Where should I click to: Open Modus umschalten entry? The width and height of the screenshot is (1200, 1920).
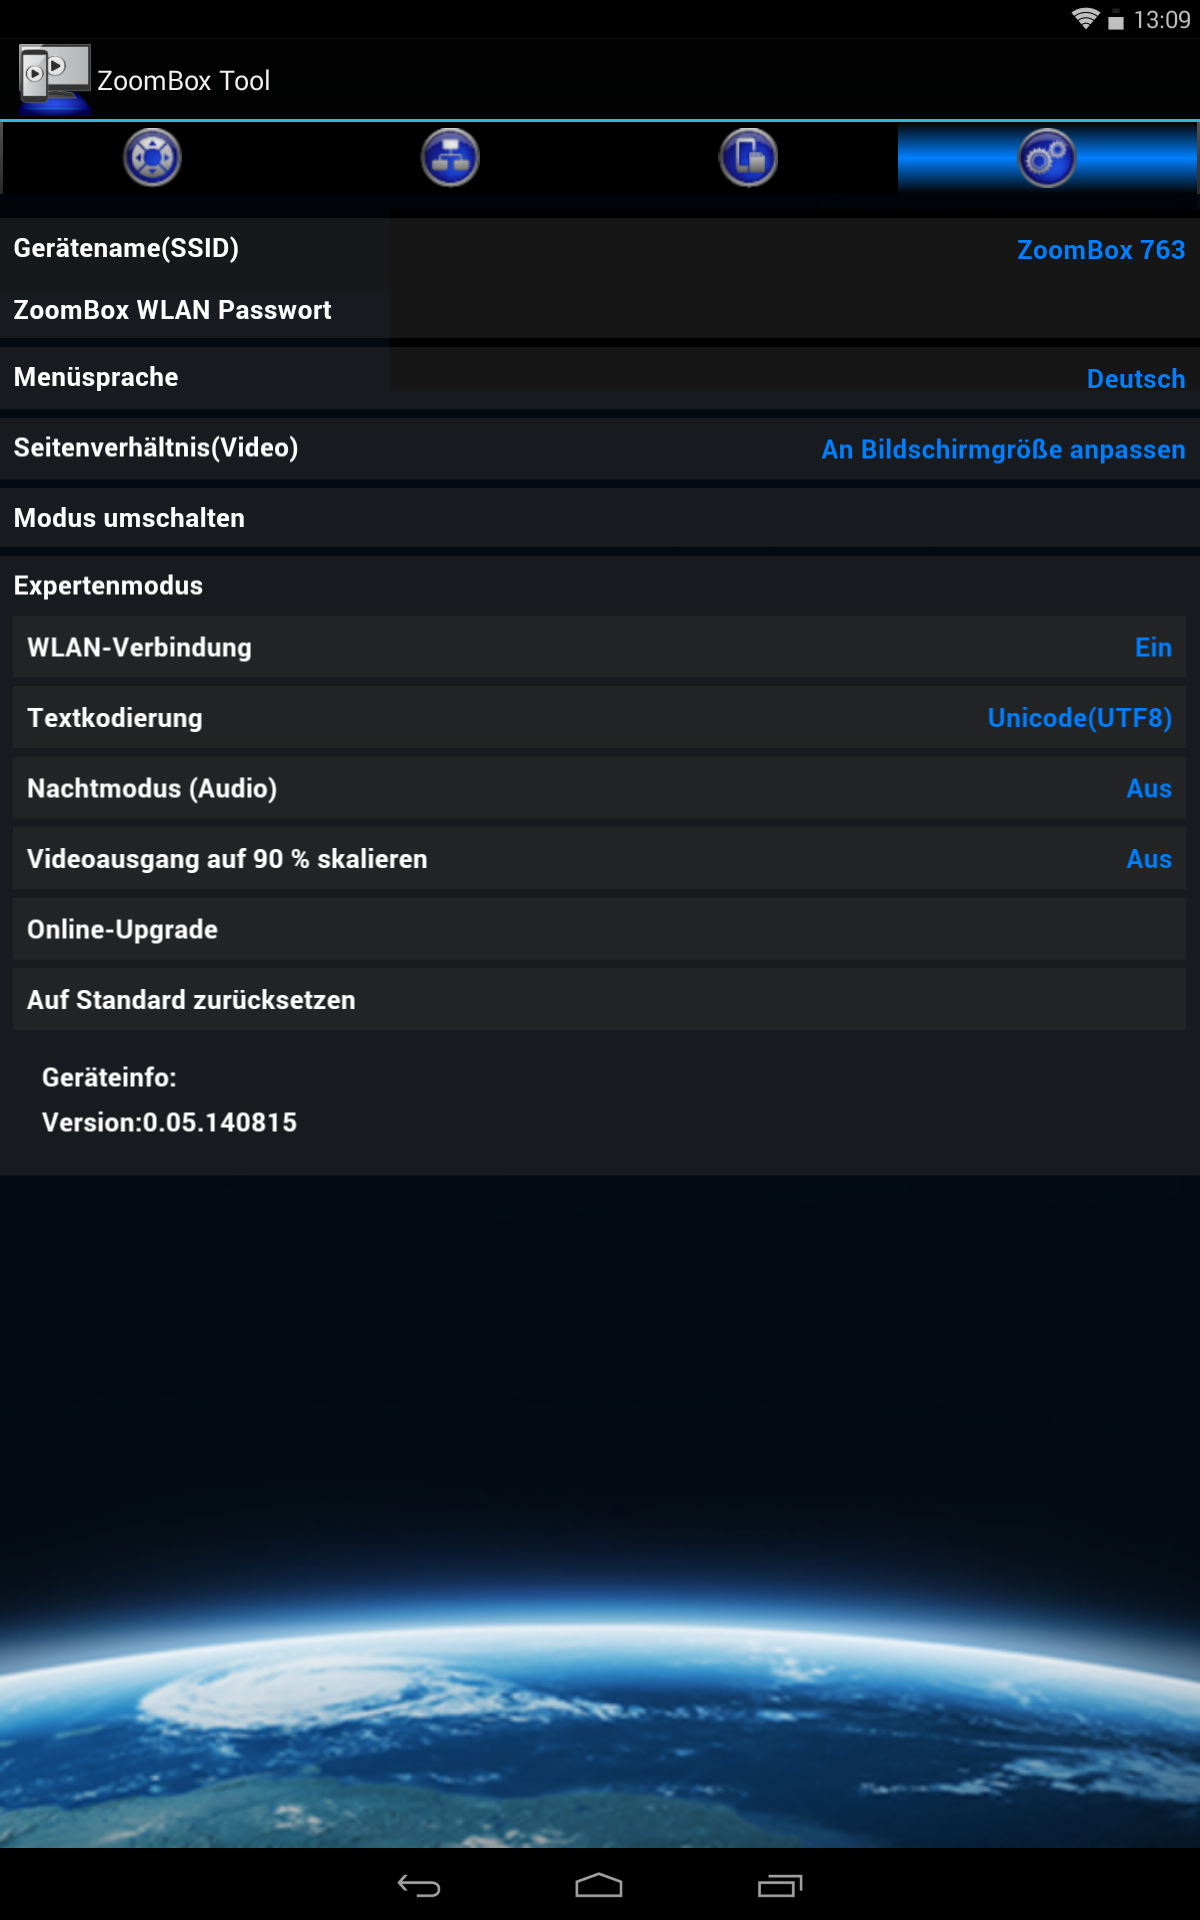(600, 518)
